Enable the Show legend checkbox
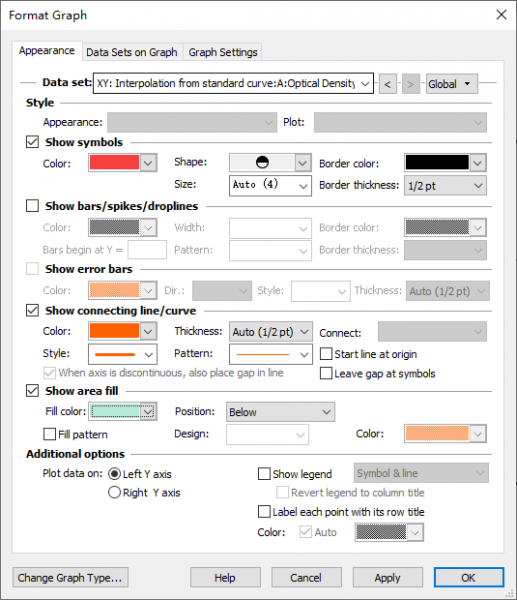Screen dimensions: 517x600 point(264,474)
